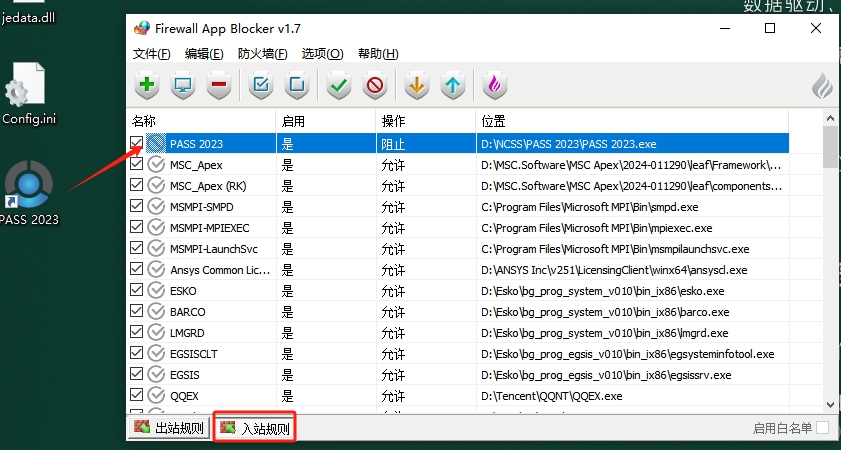
Task: Select the PASS 2023 desktop shortcut icon
Action: (28, 185)
